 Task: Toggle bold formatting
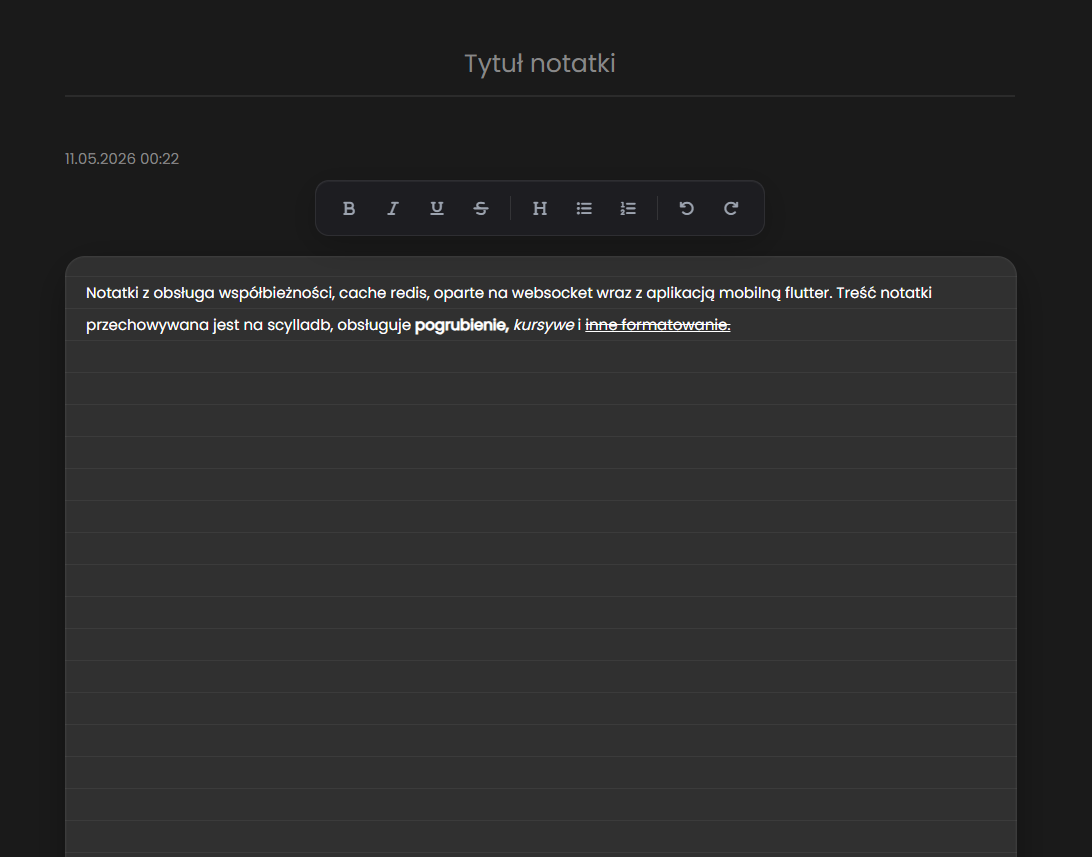[349, 208]
